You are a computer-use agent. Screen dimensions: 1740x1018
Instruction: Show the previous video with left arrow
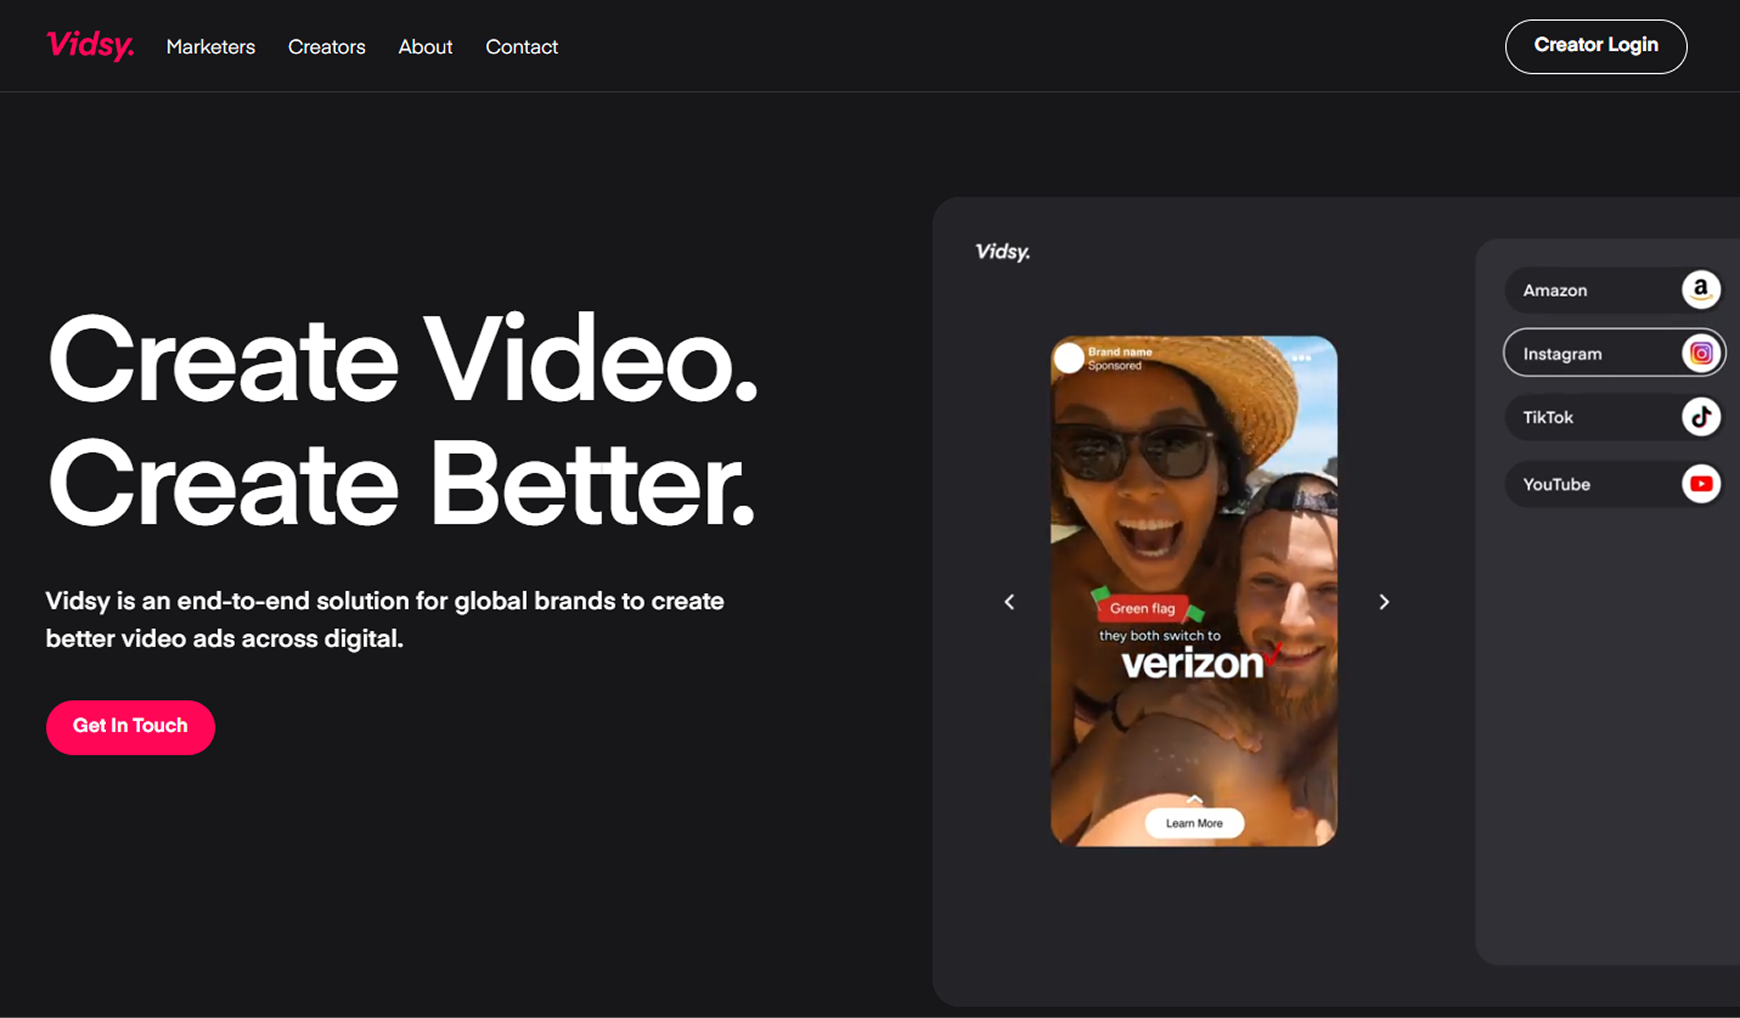coord(1009,602)
